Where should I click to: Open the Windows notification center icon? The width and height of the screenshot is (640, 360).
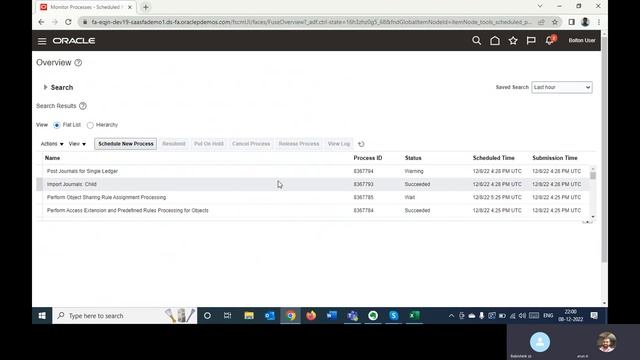coord(594,316)
